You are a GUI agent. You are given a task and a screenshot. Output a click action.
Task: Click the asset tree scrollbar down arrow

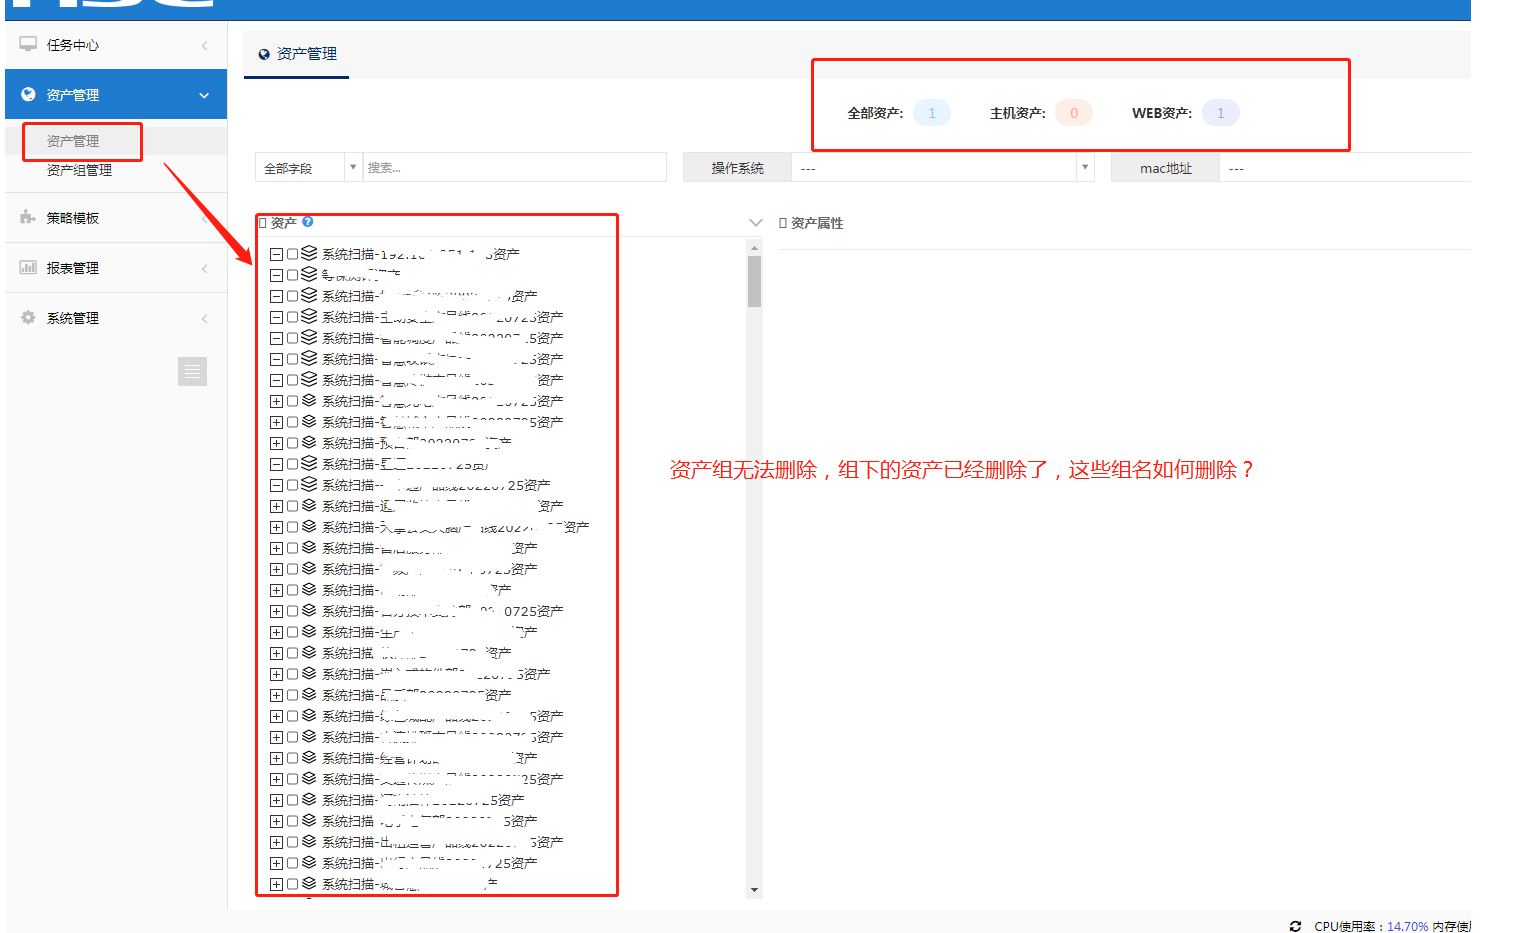pyautogui.click(x=754, y=889)
